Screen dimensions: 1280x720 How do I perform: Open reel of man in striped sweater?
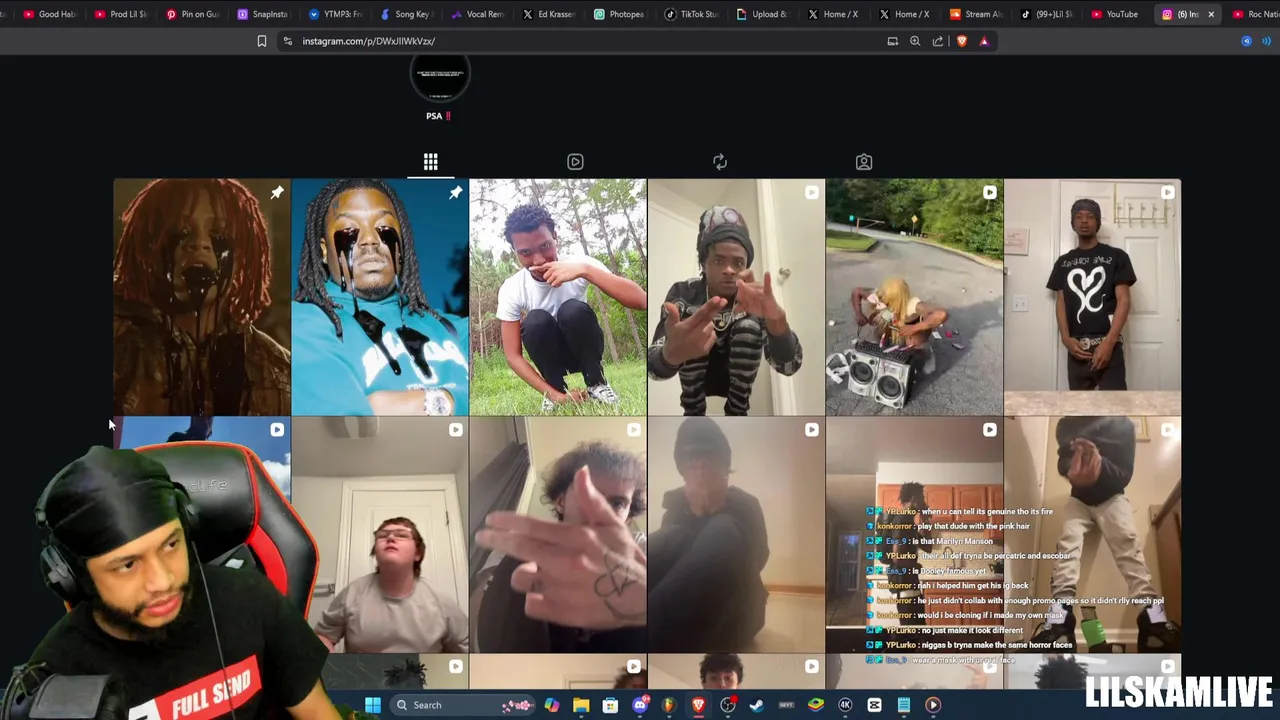(736, 297)
